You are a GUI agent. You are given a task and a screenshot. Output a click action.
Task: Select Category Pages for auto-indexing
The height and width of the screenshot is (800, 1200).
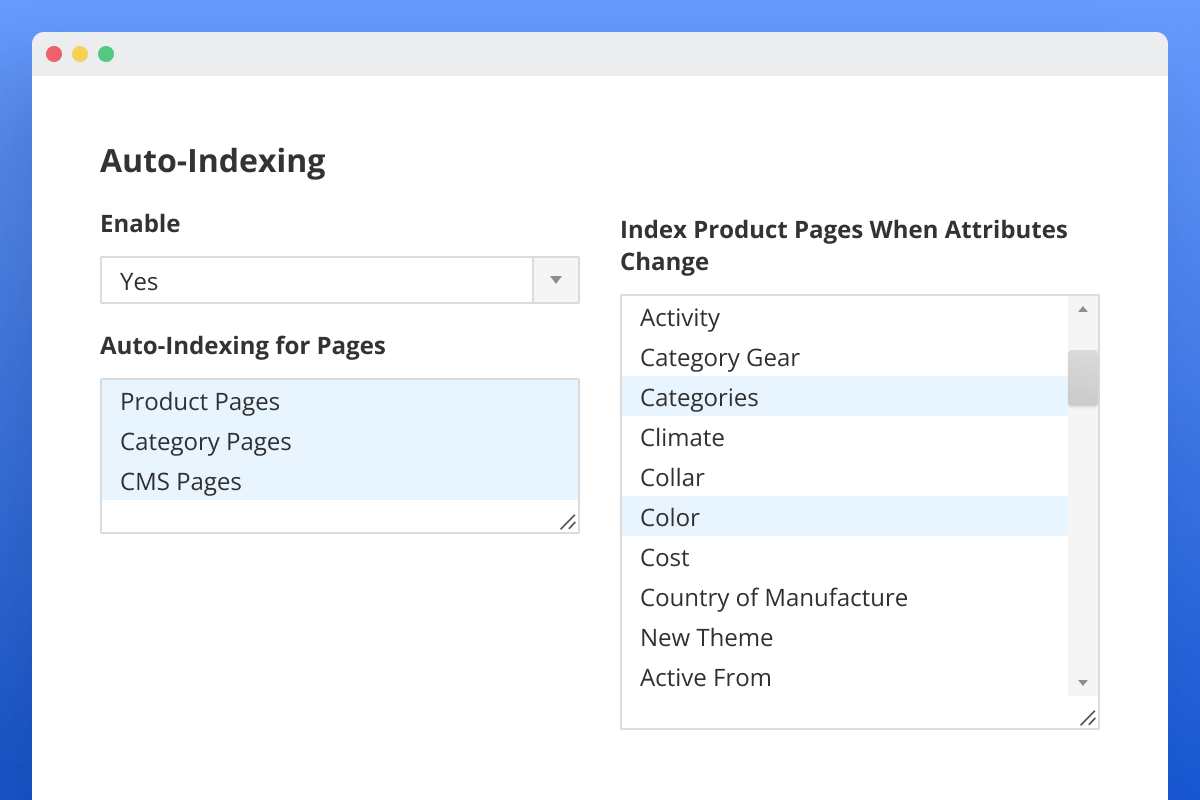pos(205,441)
